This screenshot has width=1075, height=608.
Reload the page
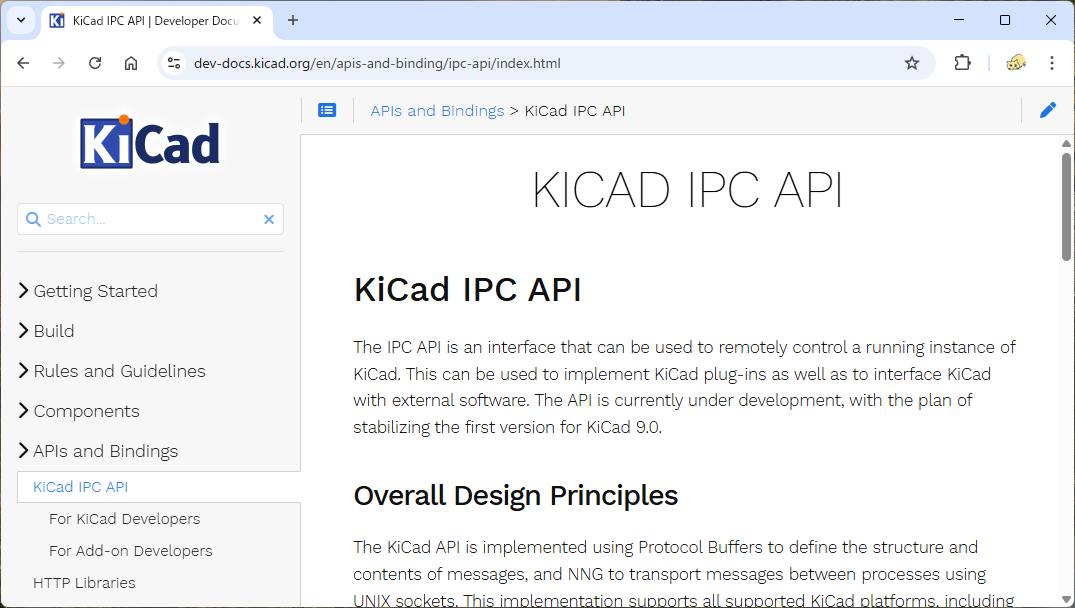pyautogui.click(x=95, y=63)
